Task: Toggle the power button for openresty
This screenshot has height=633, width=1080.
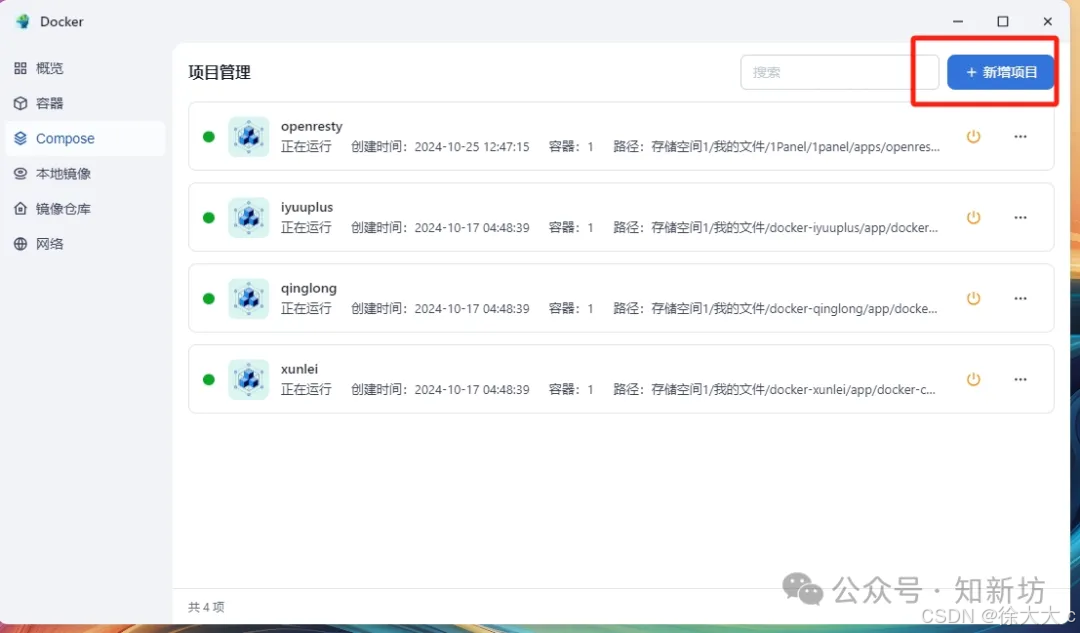Action: (973, 137)
